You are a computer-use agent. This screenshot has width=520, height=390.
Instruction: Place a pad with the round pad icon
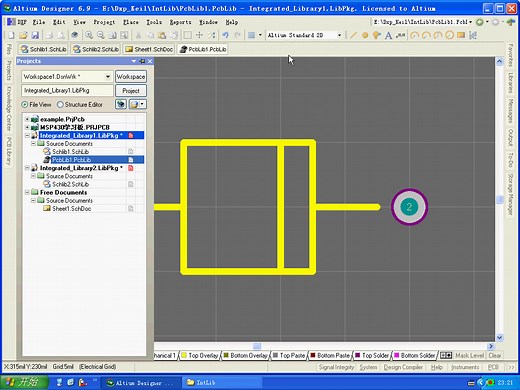365,35
